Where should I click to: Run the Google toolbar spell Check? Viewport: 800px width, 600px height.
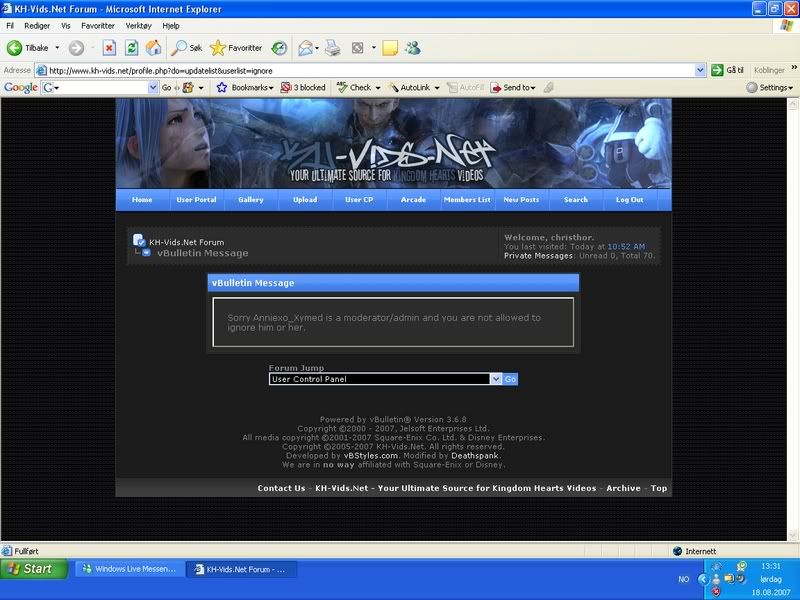[354, 88]
